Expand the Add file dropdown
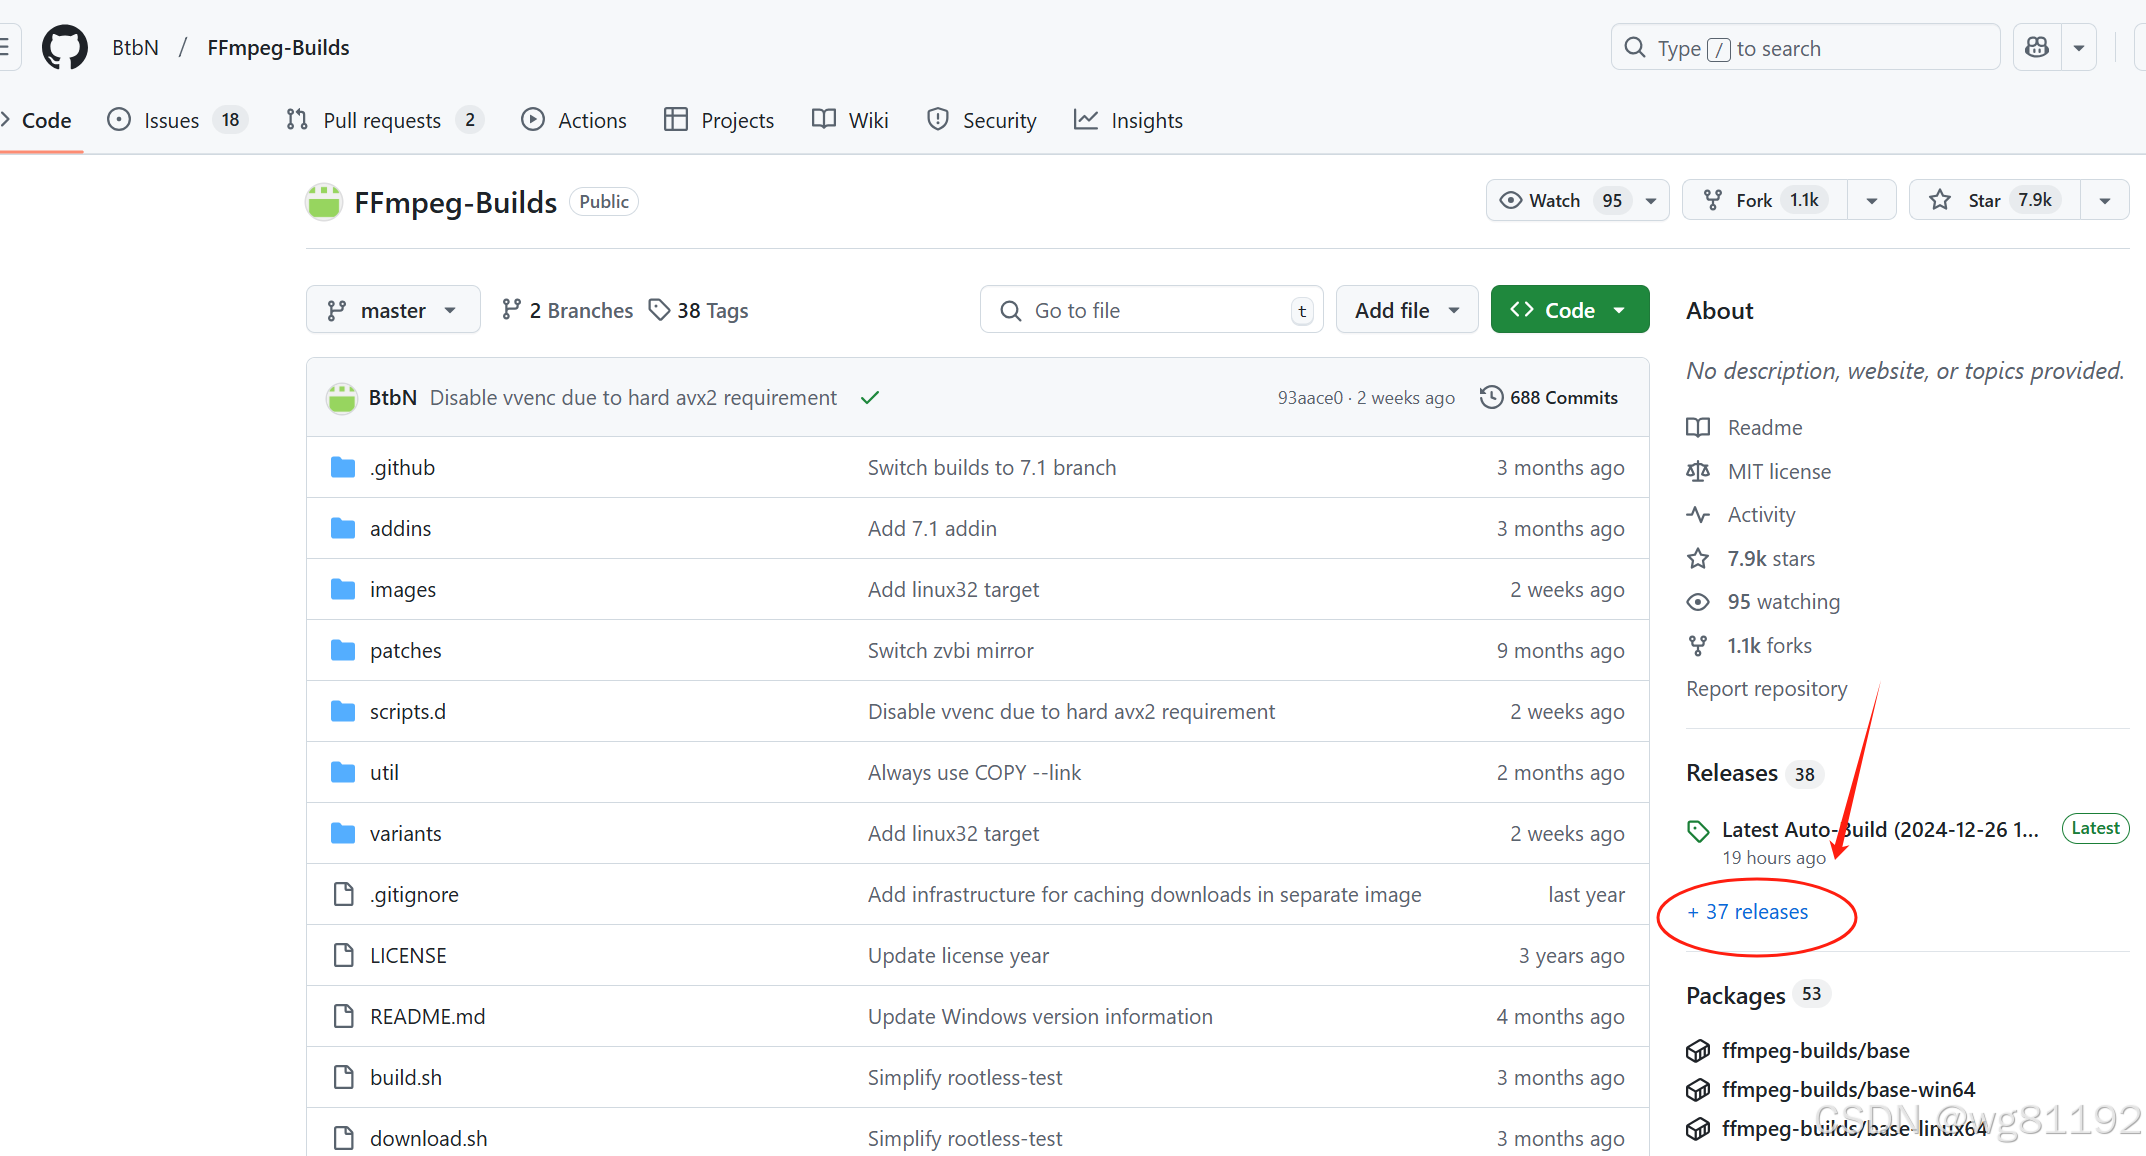The image size is (2146, 1156). tap(1406, 310)
